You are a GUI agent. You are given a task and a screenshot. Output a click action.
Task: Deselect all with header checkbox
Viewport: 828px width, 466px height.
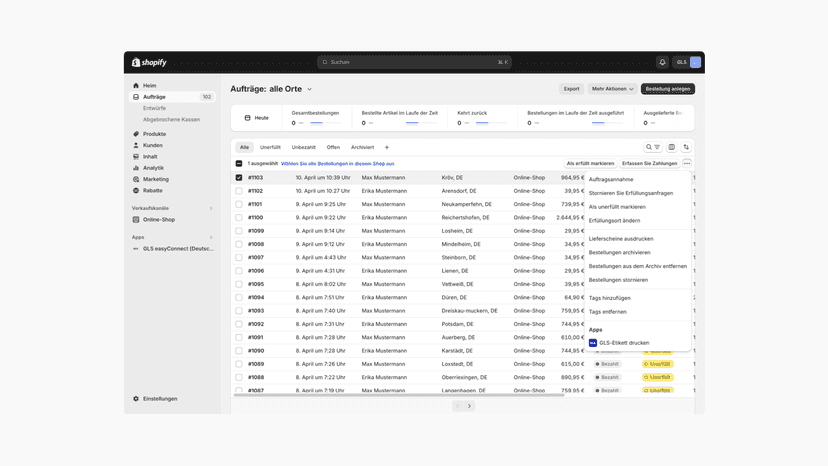239,164
